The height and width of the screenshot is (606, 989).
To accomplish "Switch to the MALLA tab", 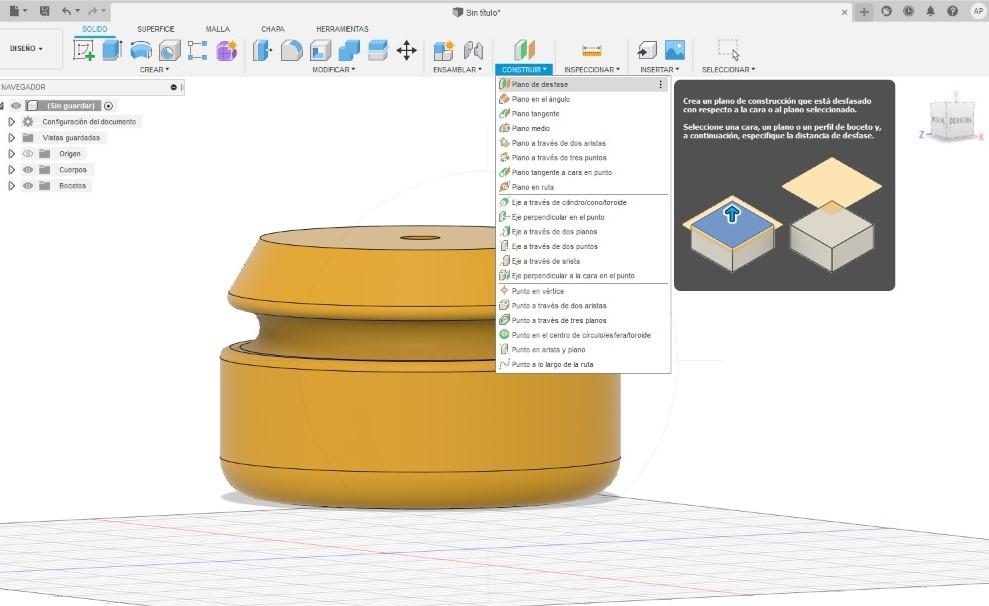I will 218,29.
